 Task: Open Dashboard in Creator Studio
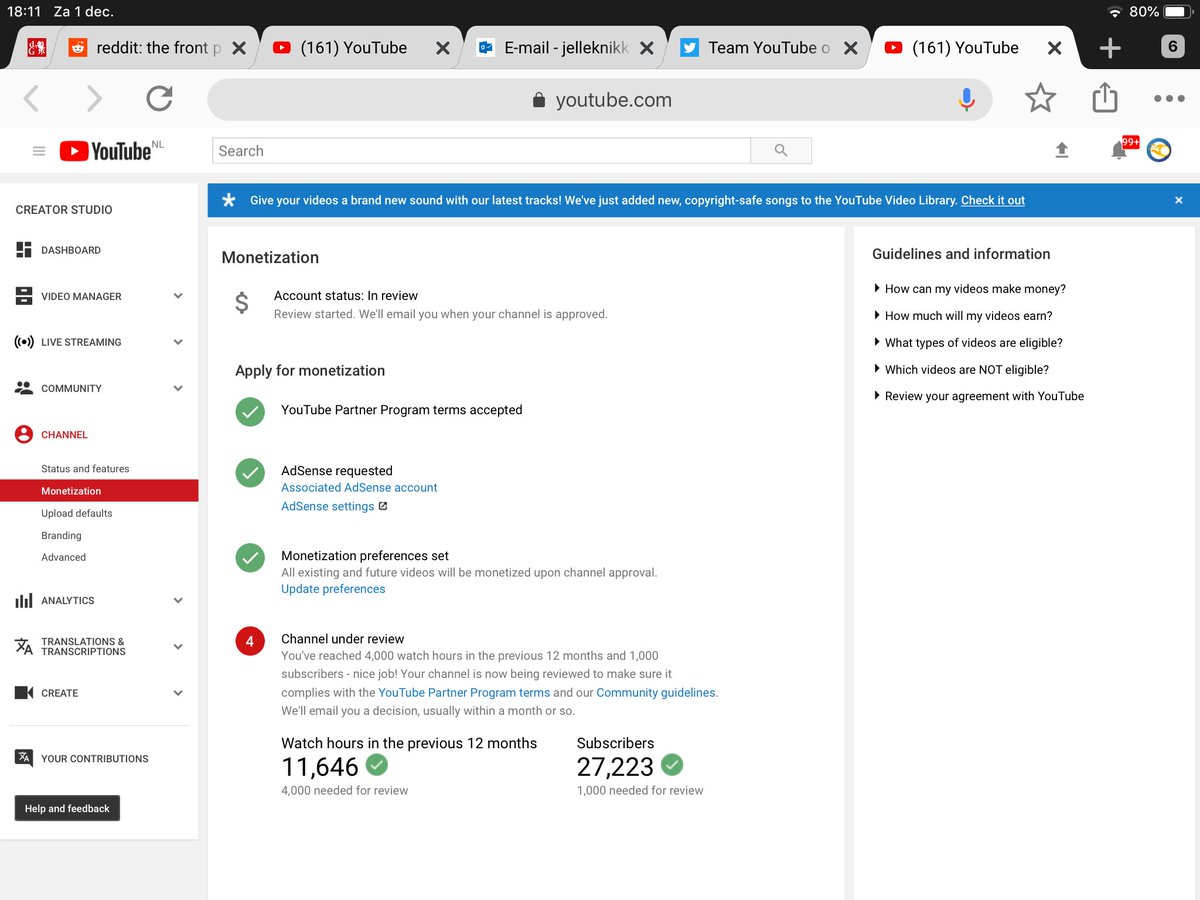coord(70,250)
